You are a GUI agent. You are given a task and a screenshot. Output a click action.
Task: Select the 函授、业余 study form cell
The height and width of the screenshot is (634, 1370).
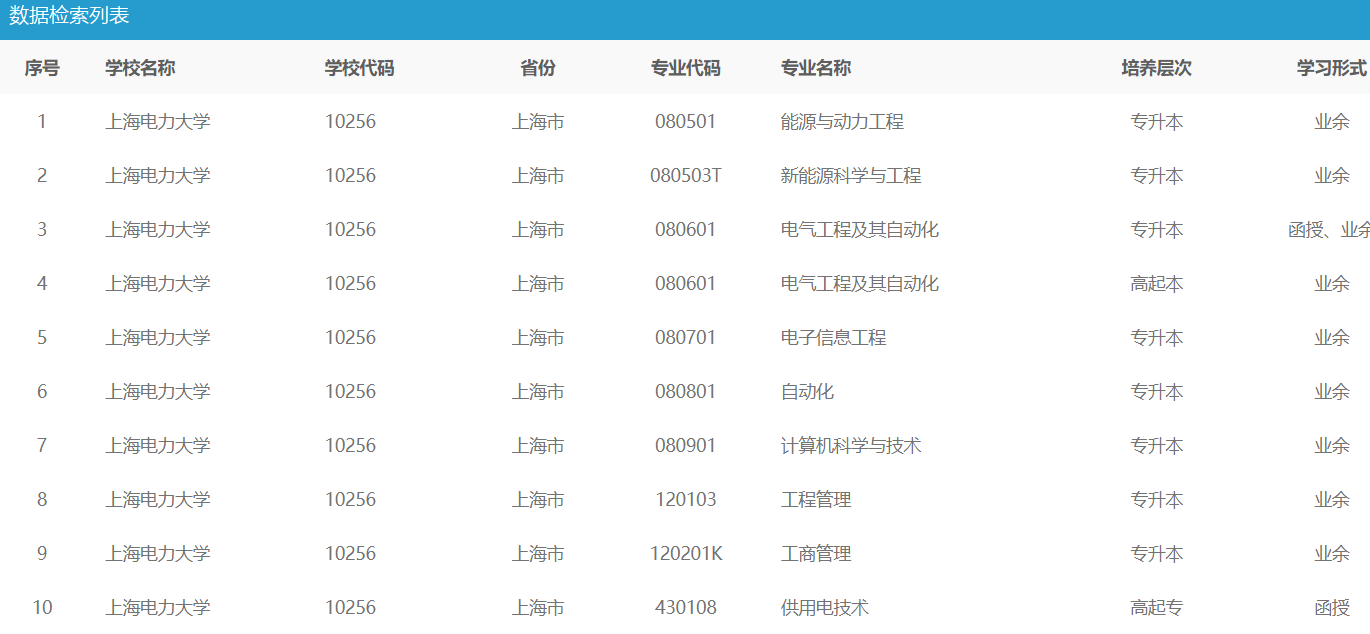tap(1329, 230)
